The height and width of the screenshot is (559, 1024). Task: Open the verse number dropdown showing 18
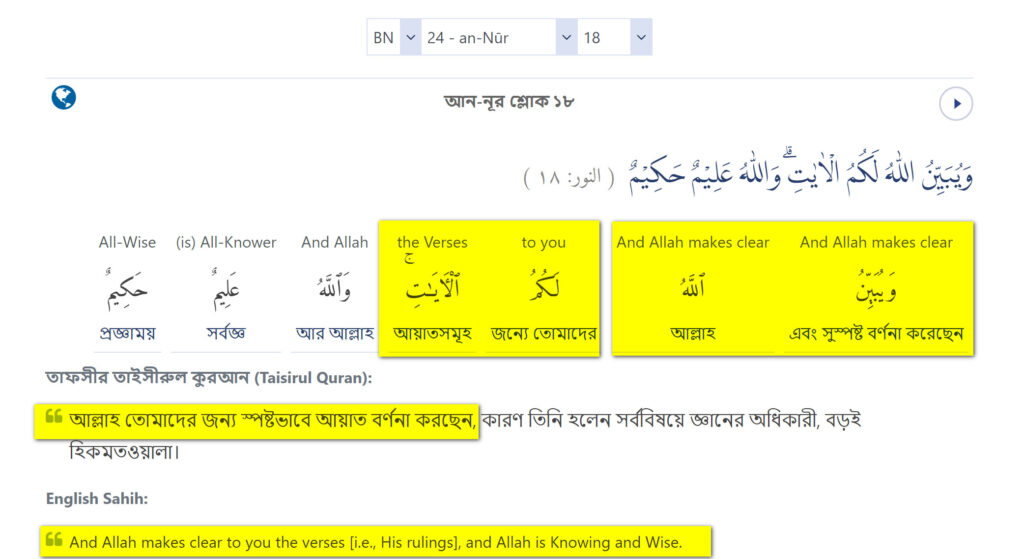tap(615, 38)
